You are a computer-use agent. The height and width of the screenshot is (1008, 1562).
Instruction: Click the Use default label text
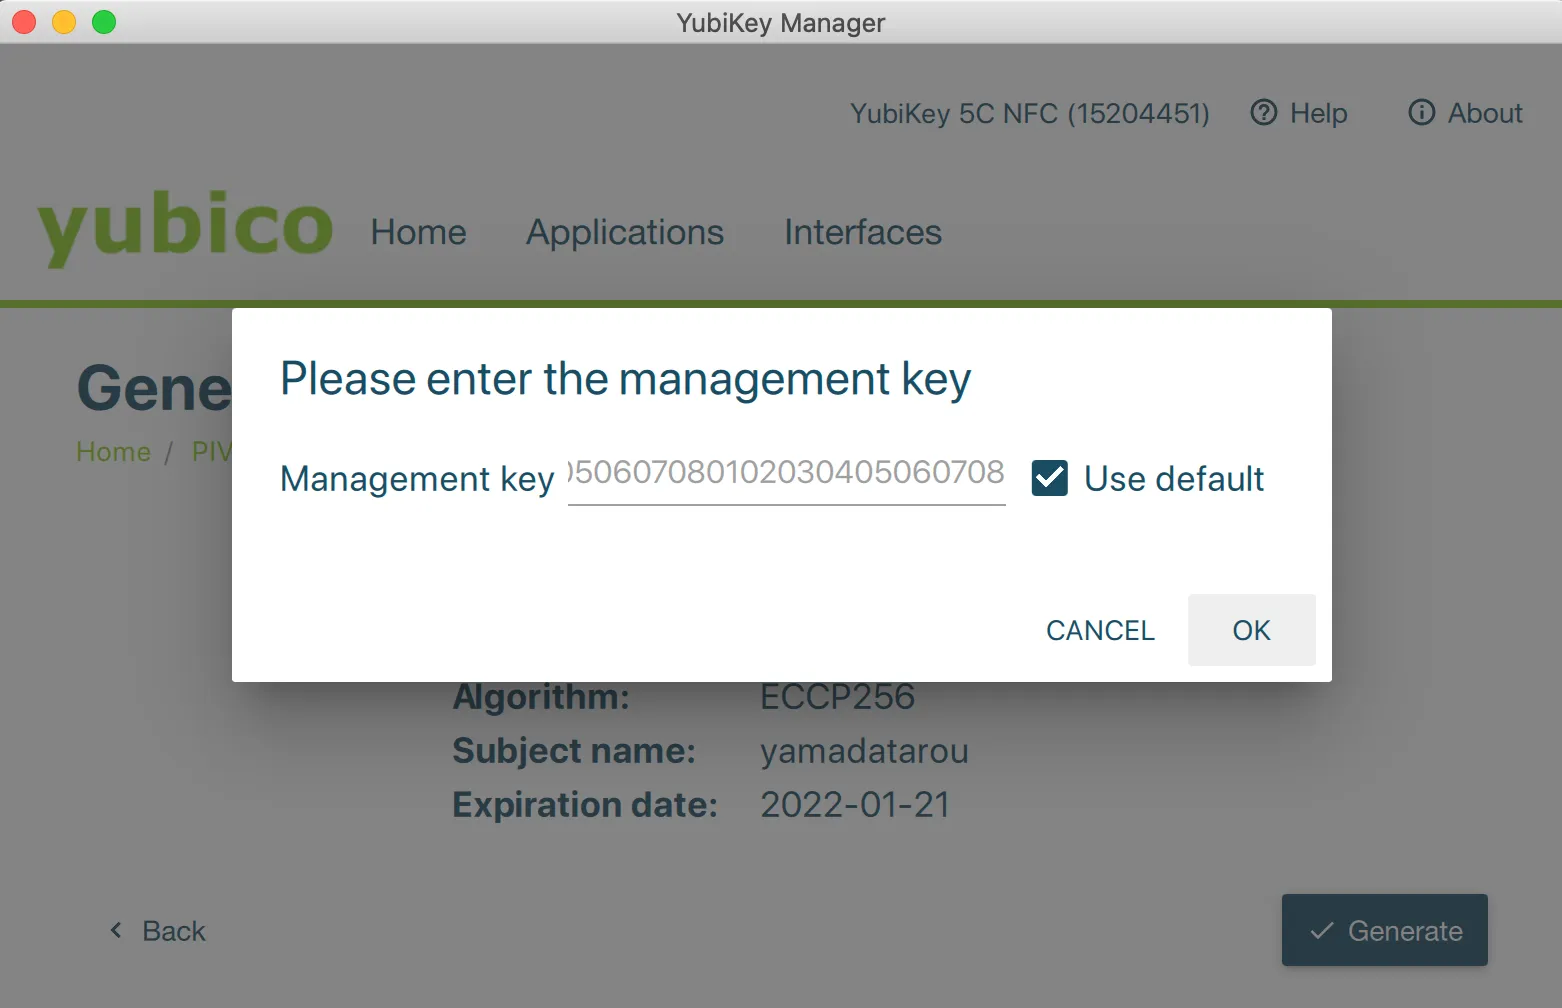pyautogui.click(x=1174, y=479)
